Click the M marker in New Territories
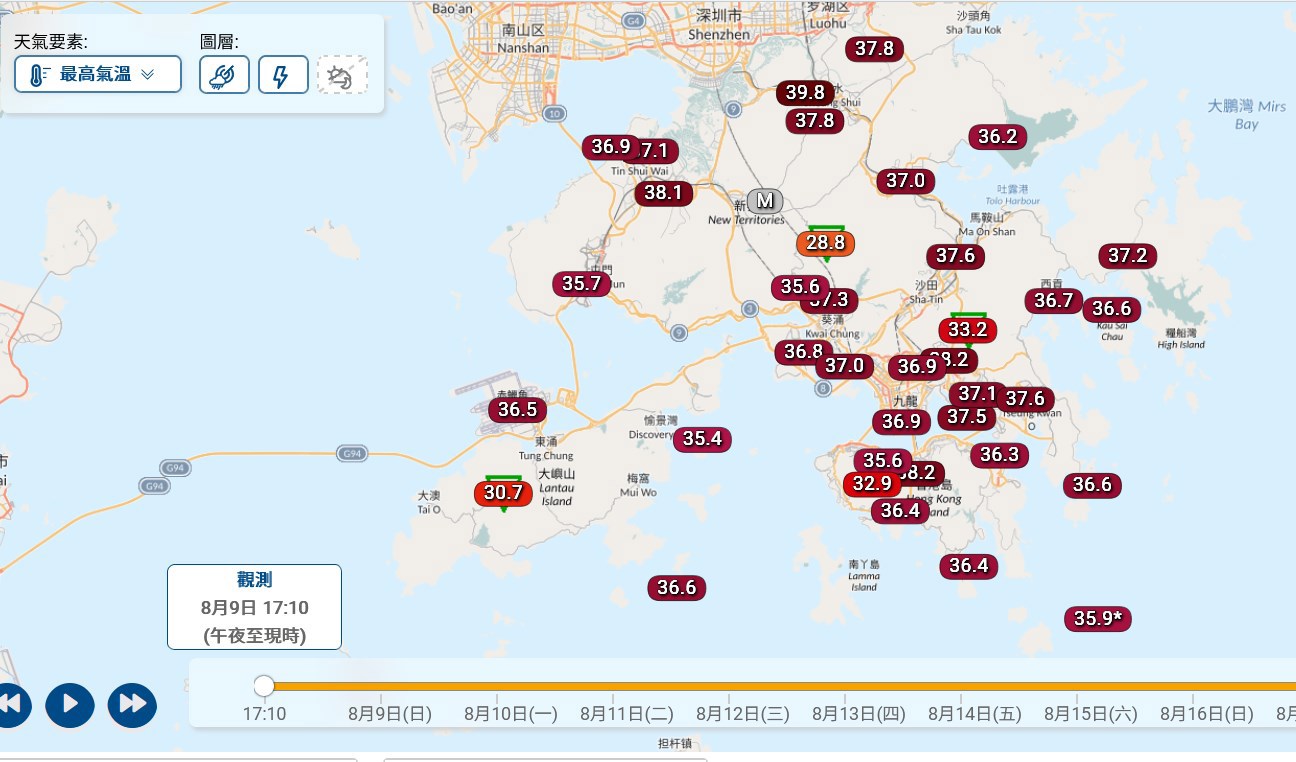Viewport: 1296px width, 762px height. click(765, 201)
